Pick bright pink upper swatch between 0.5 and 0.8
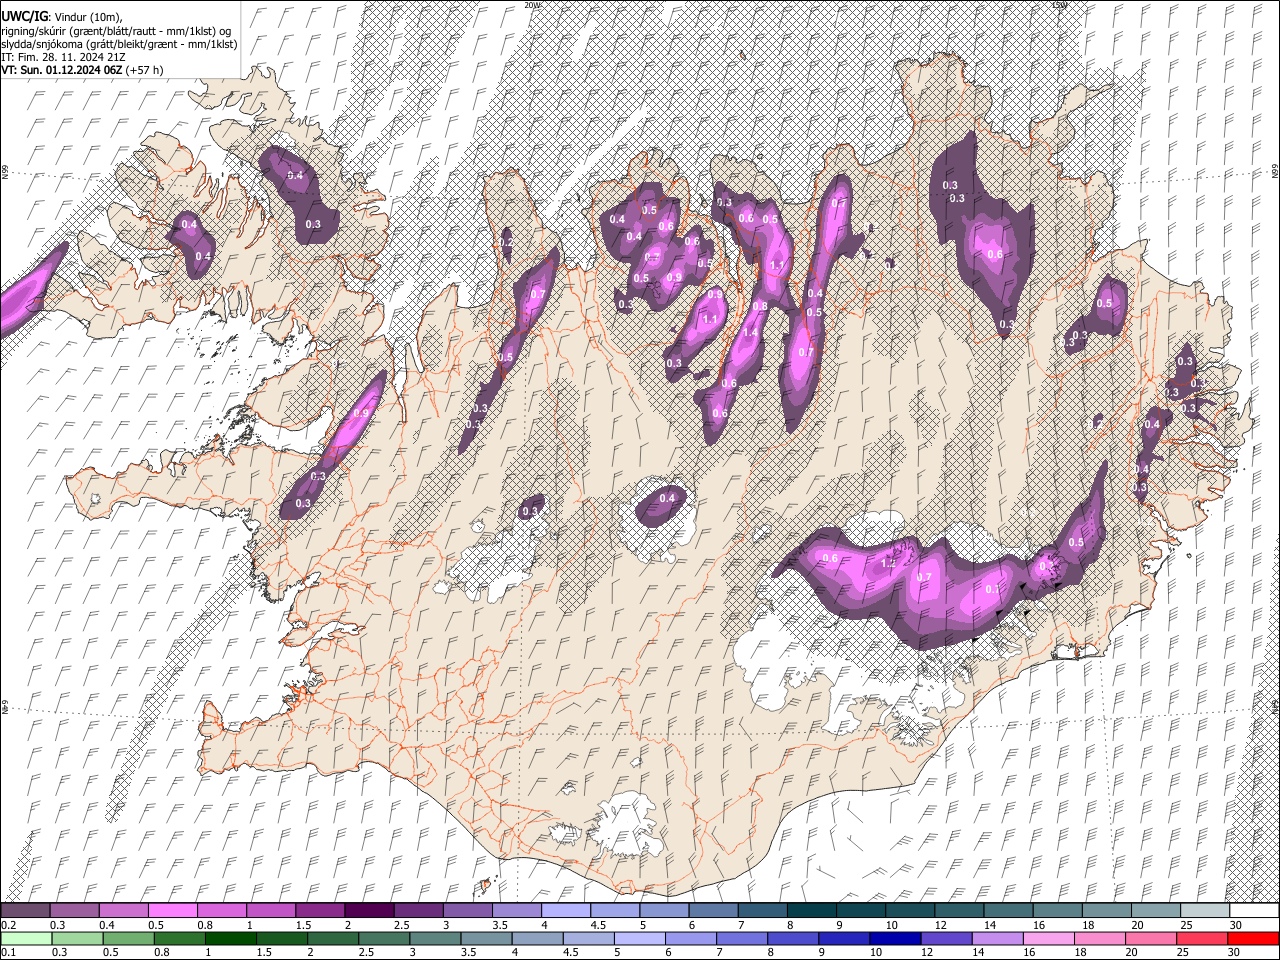The height and width of the screenshot is (960, 1280). 173,910
